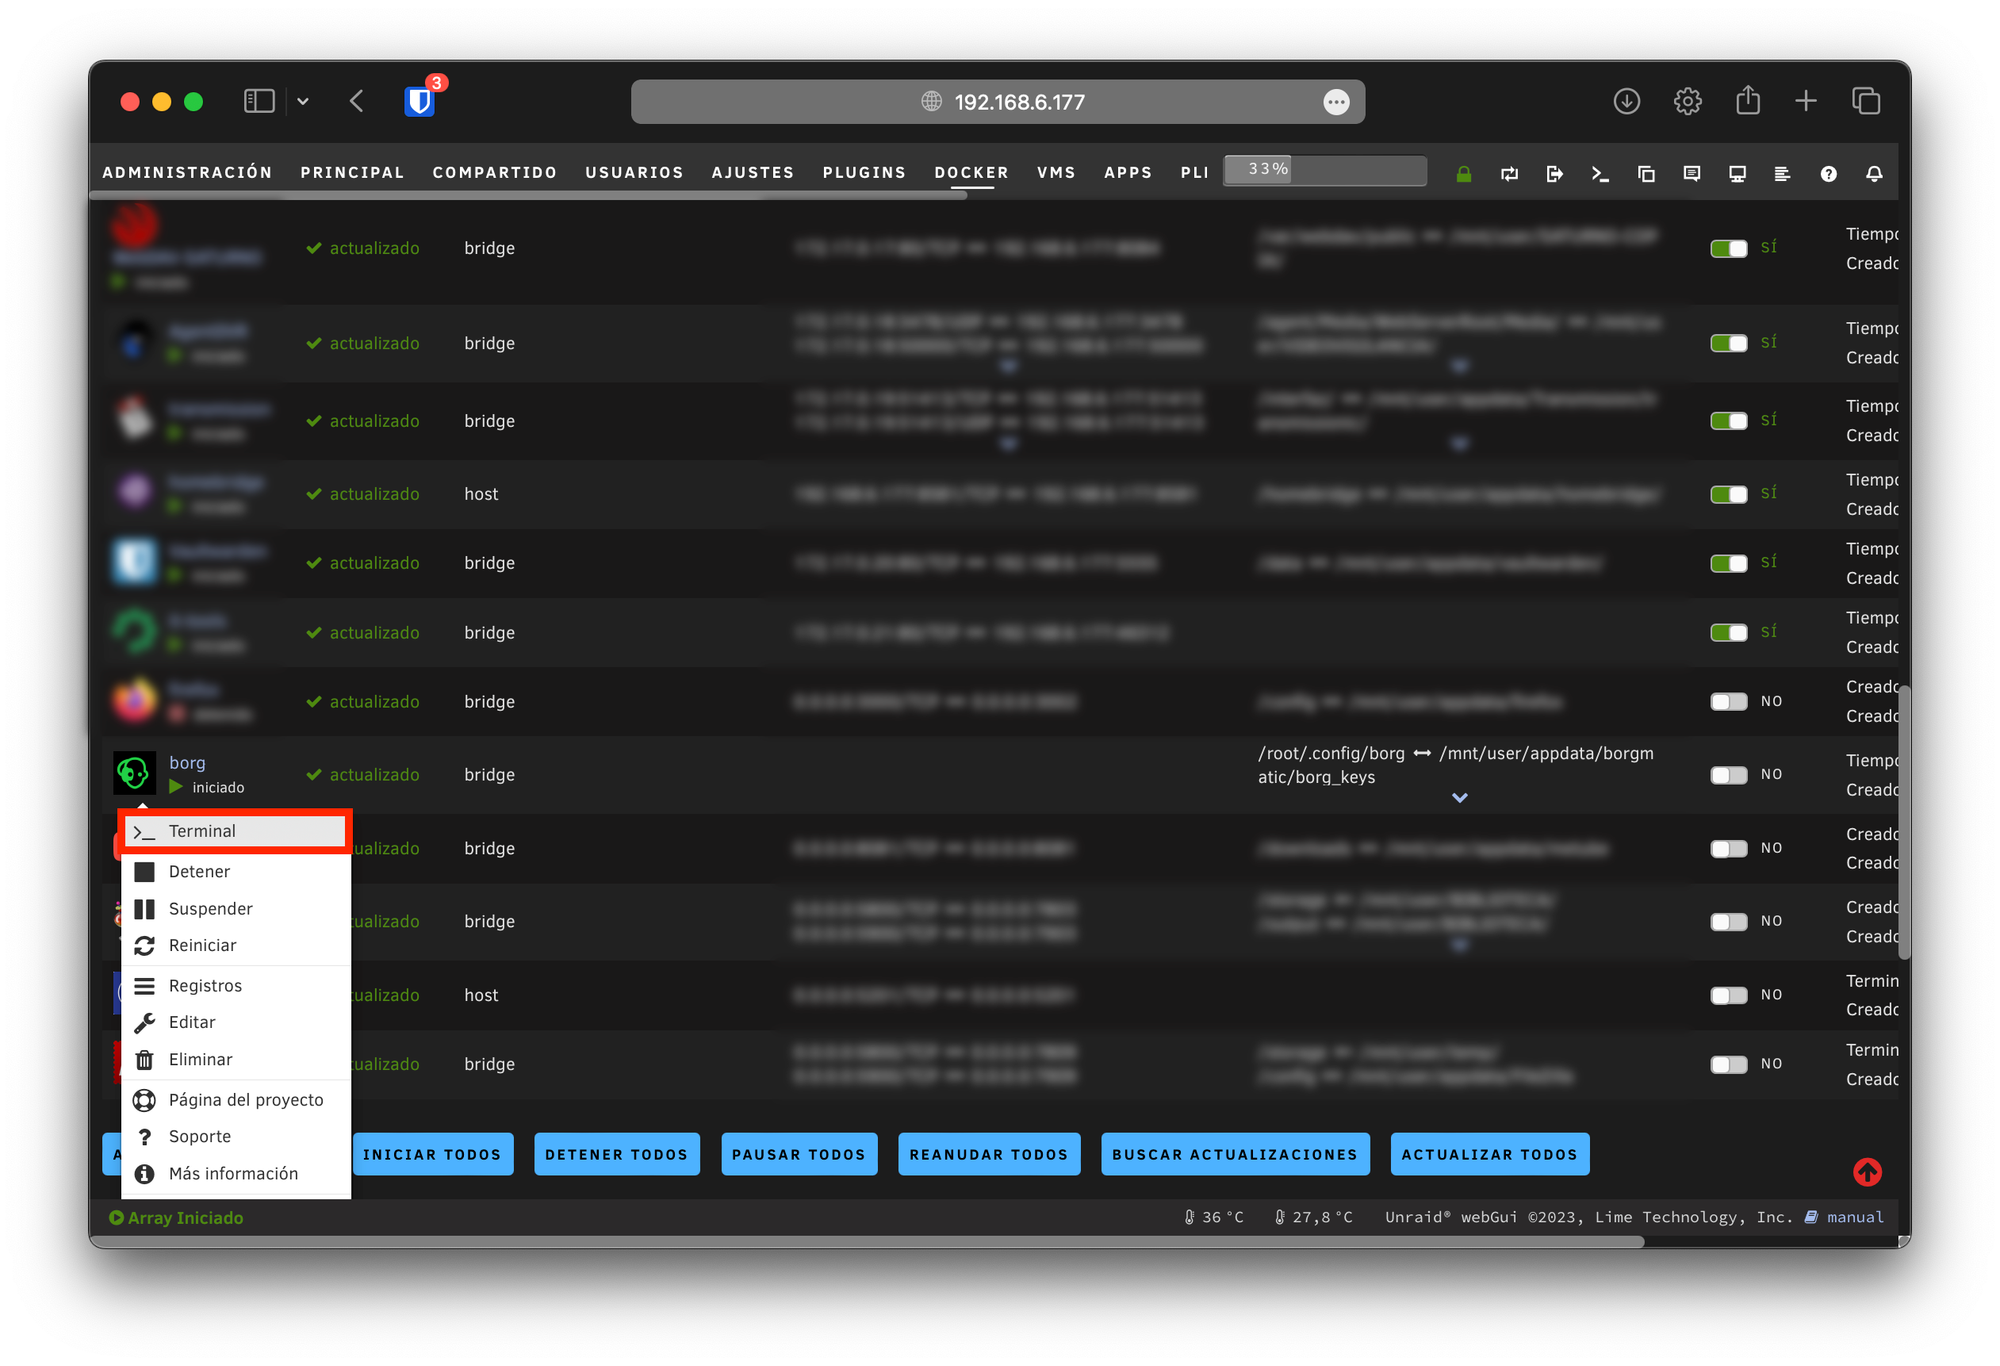Expand port mappings in second container row
Screen dimensions: 2000x1366
(1008, 366)
